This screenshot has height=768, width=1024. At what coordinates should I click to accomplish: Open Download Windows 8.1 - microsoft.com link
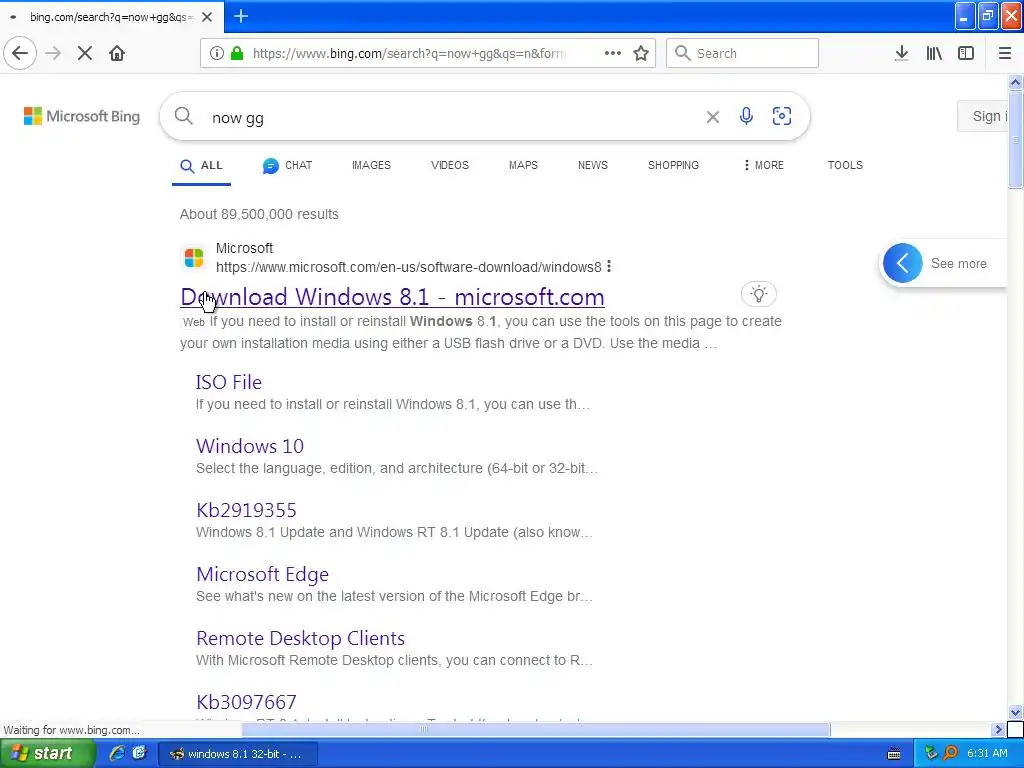point(392,297)
